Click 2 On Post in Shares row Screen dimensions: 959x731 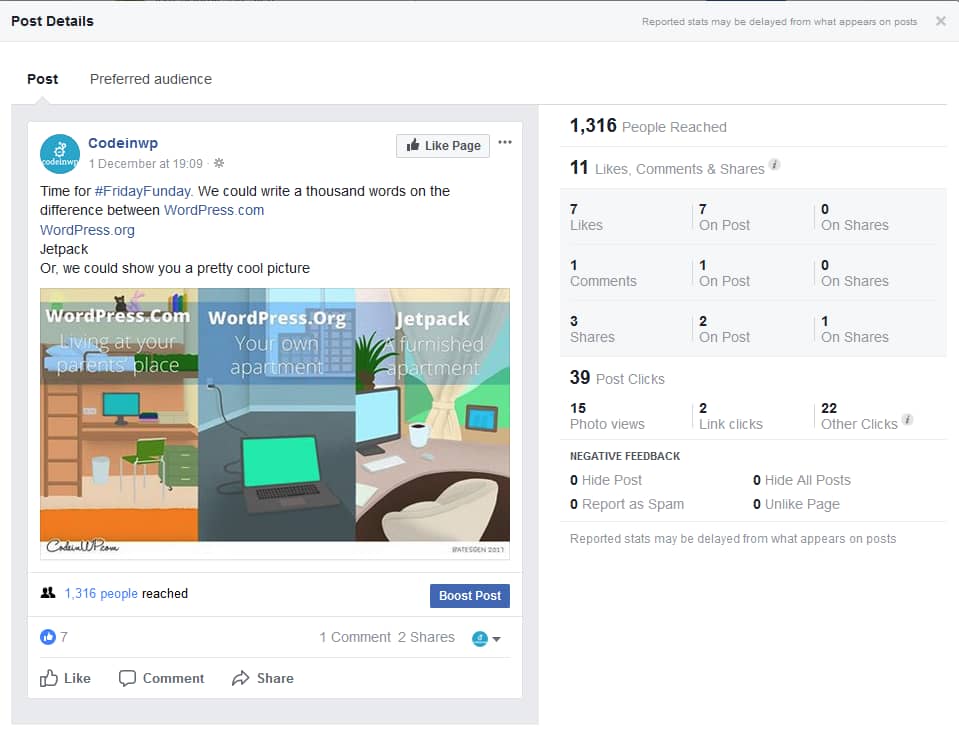pos(724,329)
